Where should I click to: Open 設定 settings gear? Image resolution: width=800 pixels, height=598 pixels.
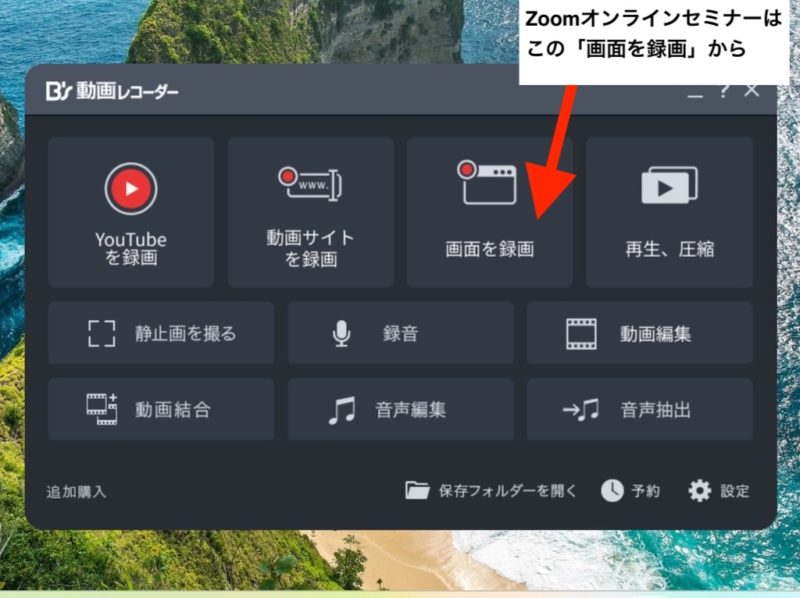719,491
